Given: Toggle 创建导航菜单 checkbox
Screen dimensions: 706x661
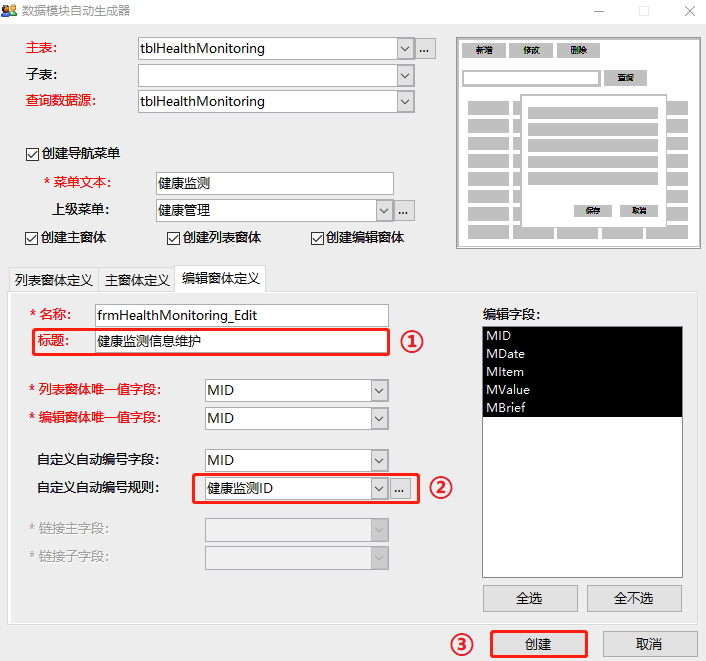Looking at the screenshot, I should [32, 154].
